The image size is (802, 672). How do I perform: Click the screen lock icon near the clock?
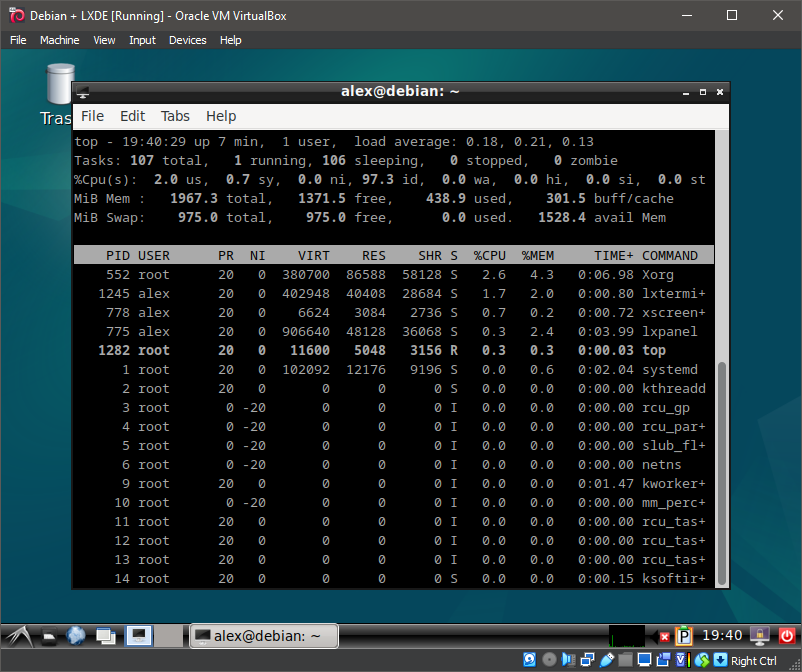click(x=760, y=635)
